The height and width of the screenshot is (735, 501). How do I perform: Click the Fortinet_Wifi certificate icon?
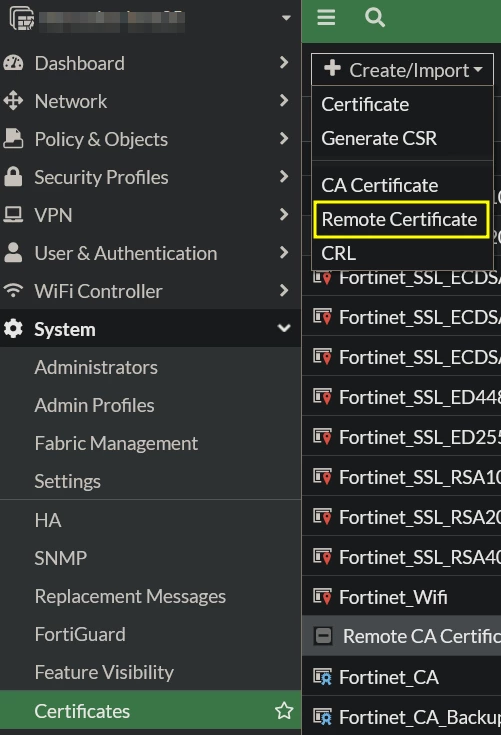(322, 597)
